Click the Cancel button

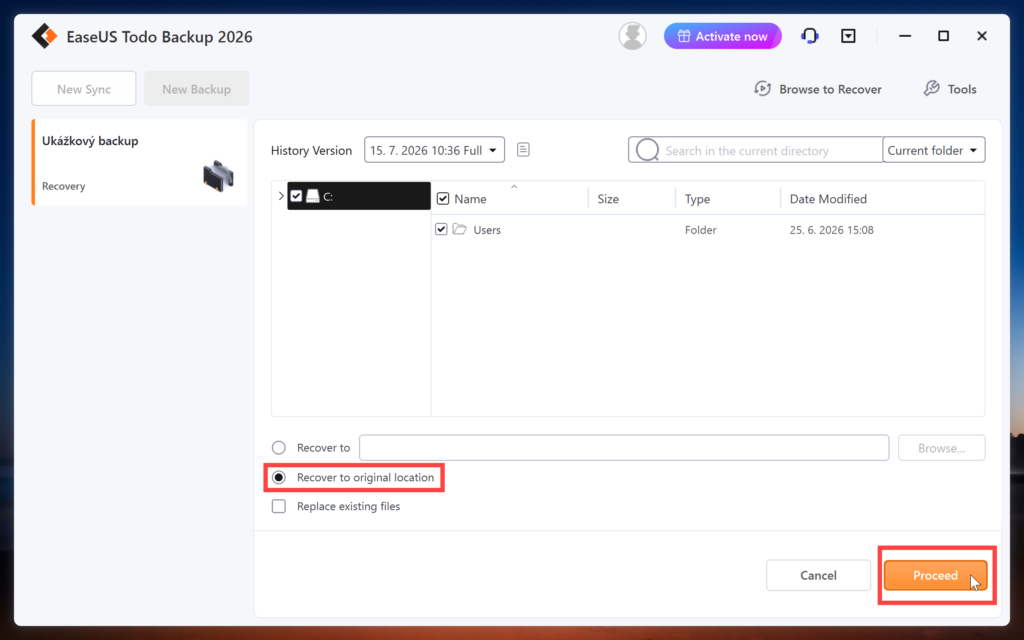click(818, 575)
